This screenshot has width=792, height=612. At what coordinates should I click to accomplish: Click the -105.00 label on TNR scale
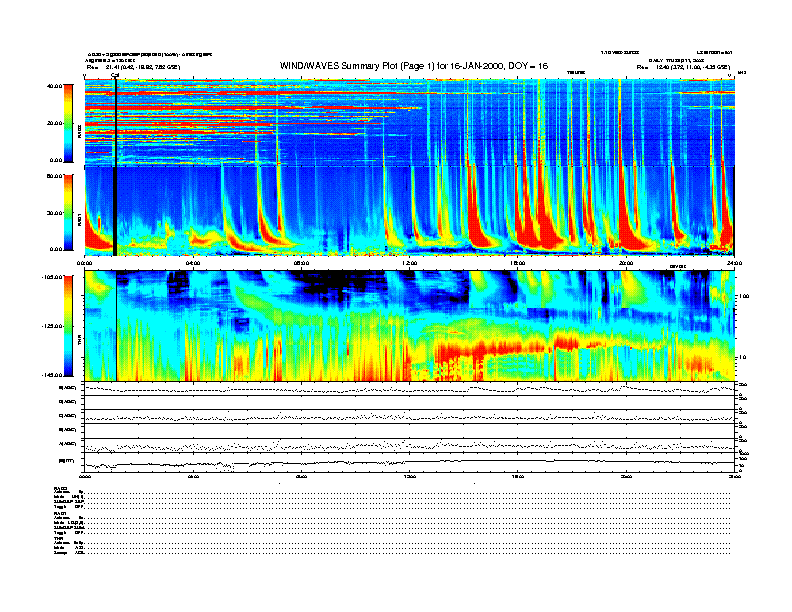(x=52, y=277)
